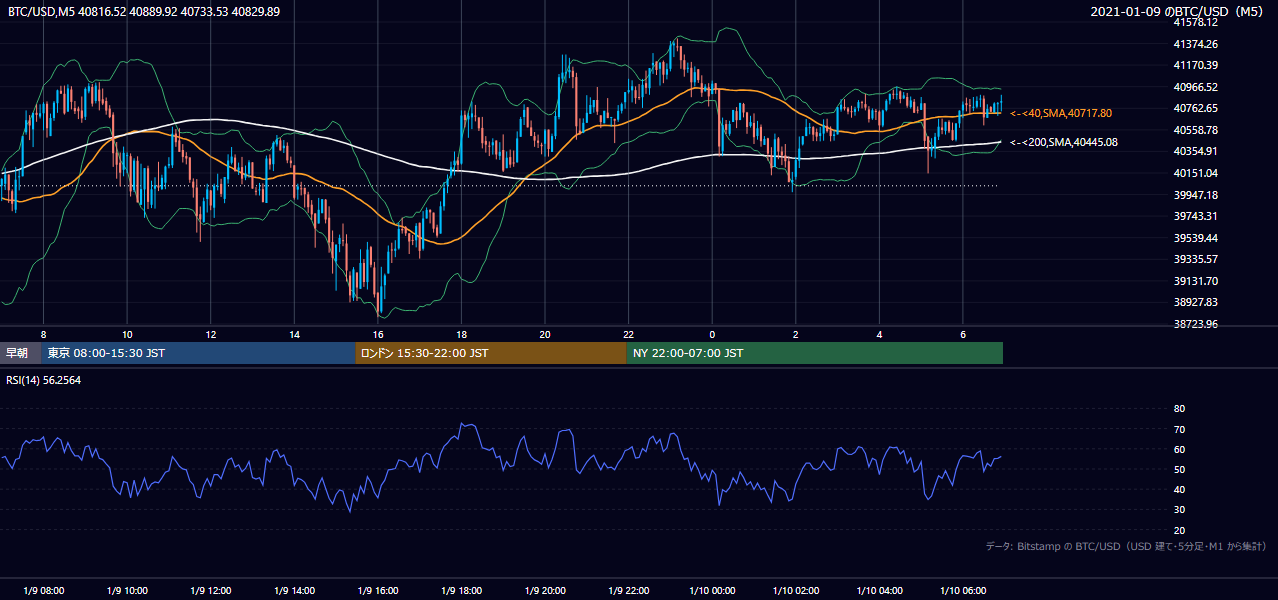Click price axis value 39947.18

(x=1195, y=195)
